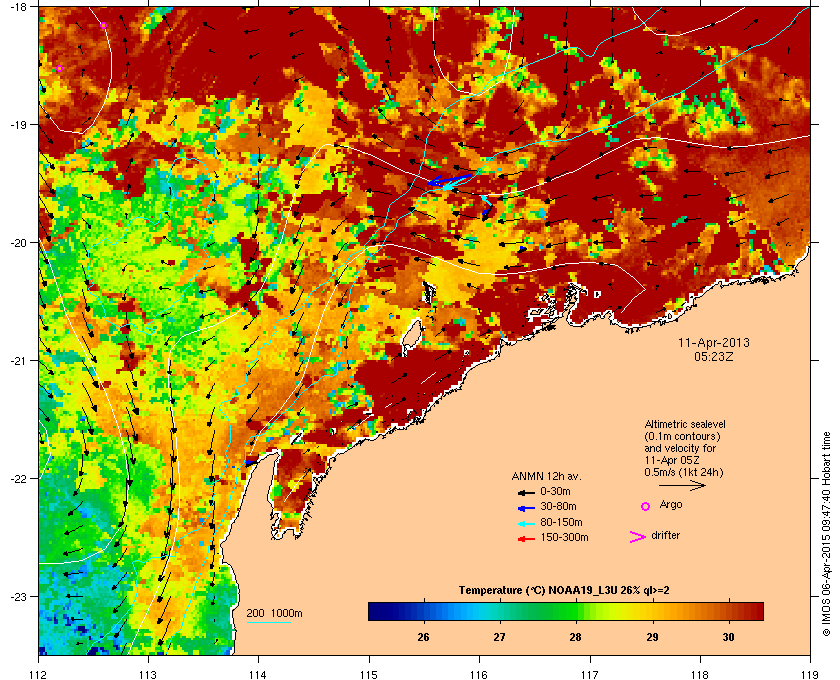Click the longitude axis label 115
Viewport: 840px width, 680px height.
369,674
